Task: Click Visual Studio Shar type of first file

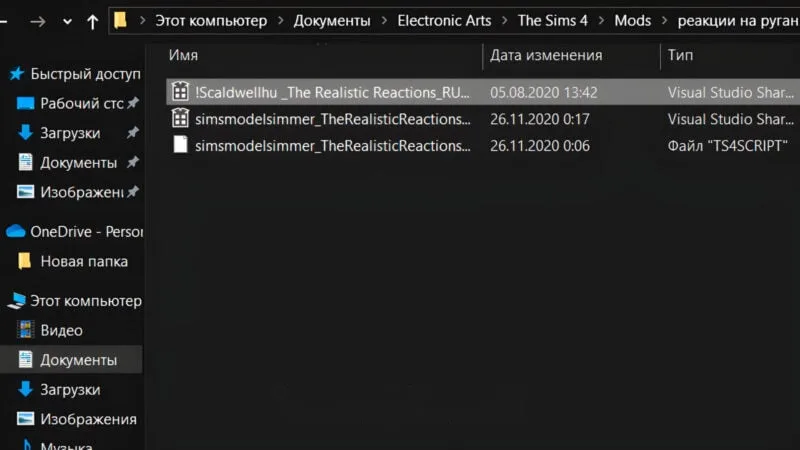Action: tap(731, 92)
